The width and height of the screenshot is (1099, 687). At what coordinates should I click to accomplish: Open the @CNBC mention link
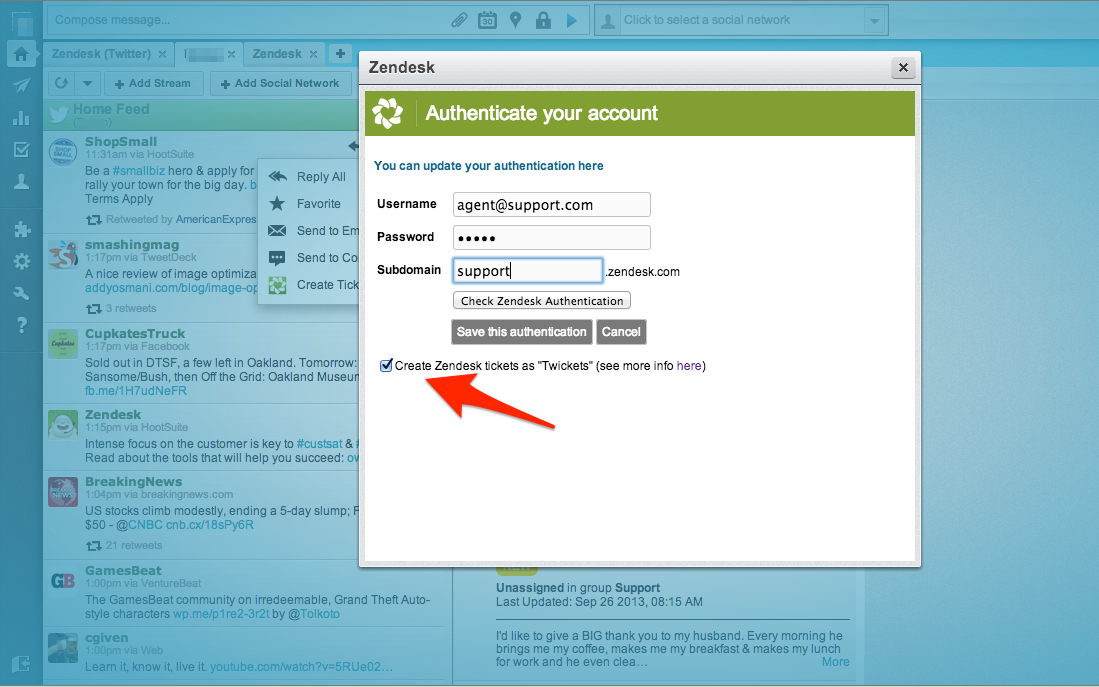coord(139,525)
